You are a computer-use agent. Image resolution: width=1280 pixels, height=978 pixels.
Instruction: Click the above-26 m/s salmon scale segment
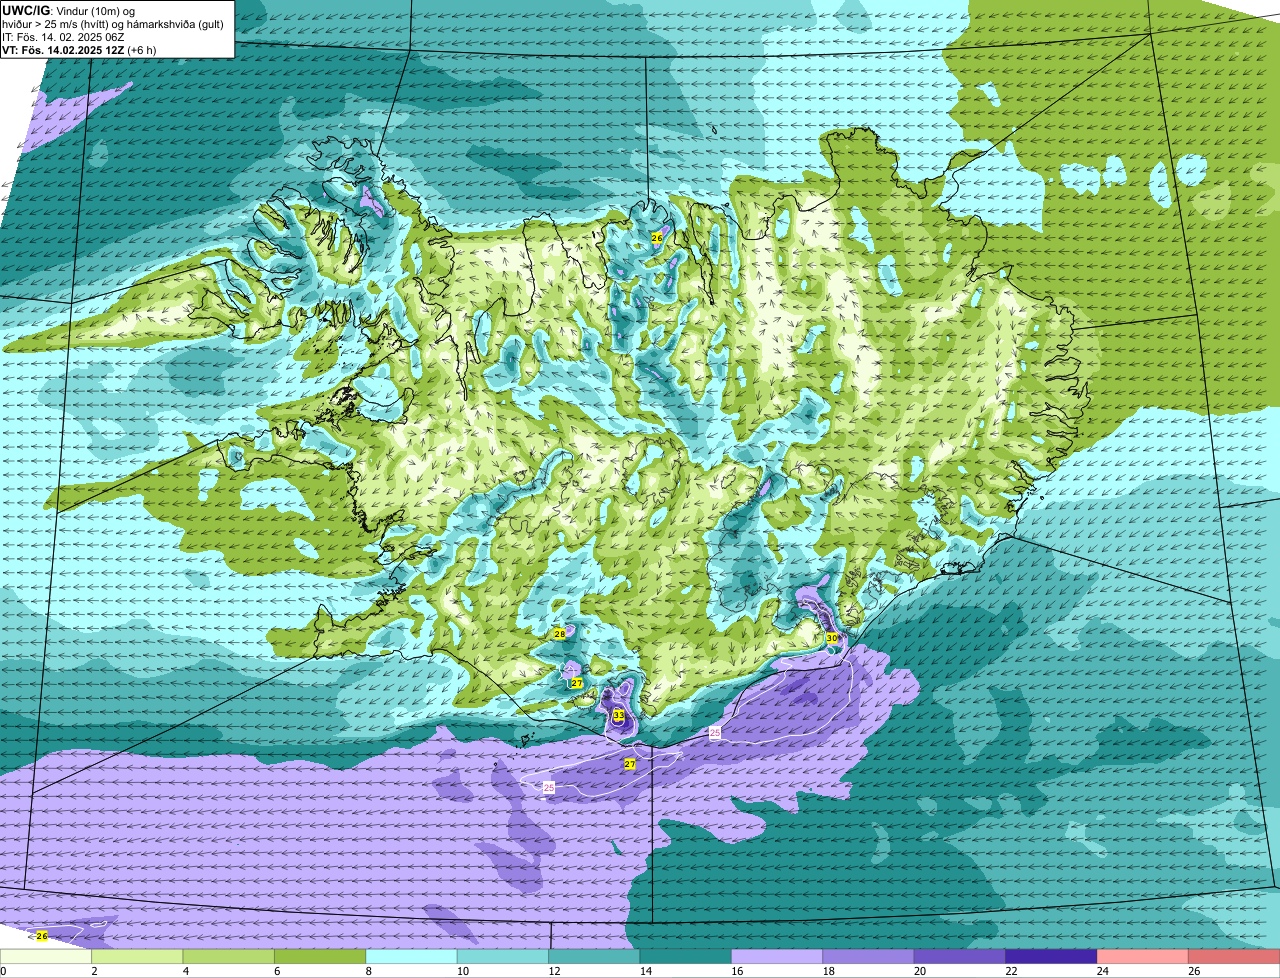point(1235,957)
